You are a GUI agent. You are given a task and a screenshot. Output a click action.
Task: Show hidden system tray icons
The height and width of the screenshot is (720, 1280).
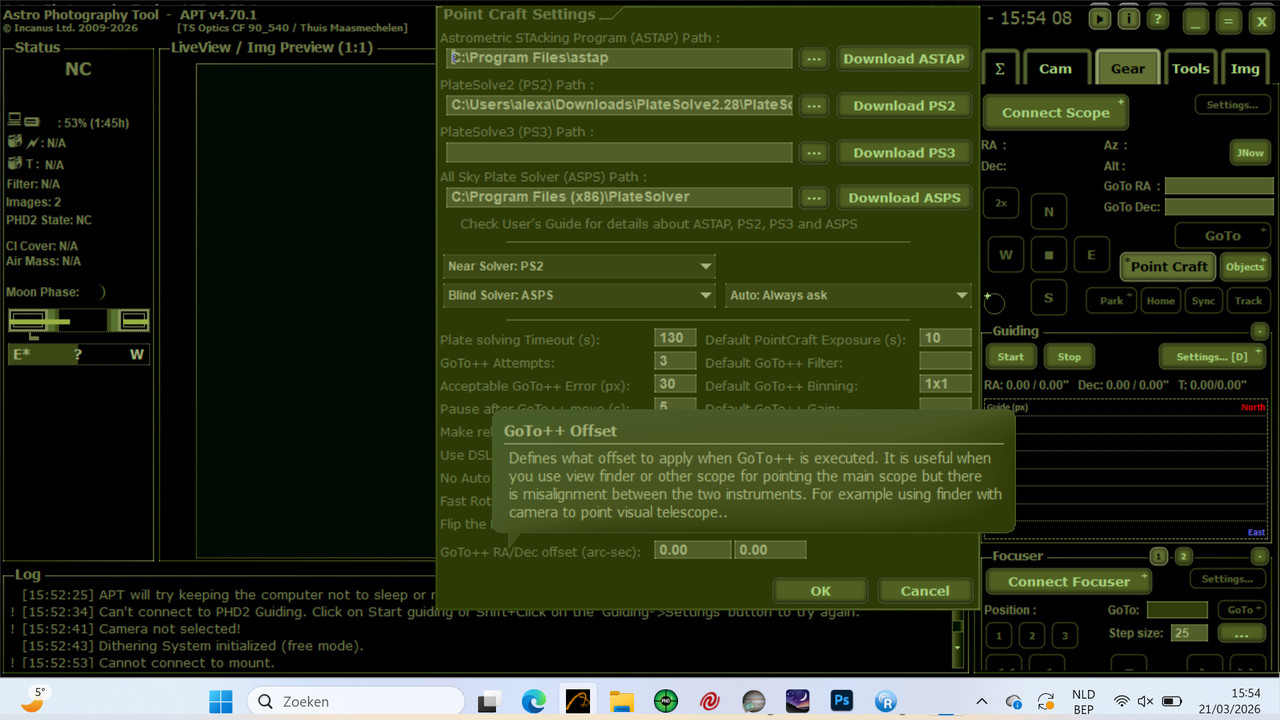(981, 701)
